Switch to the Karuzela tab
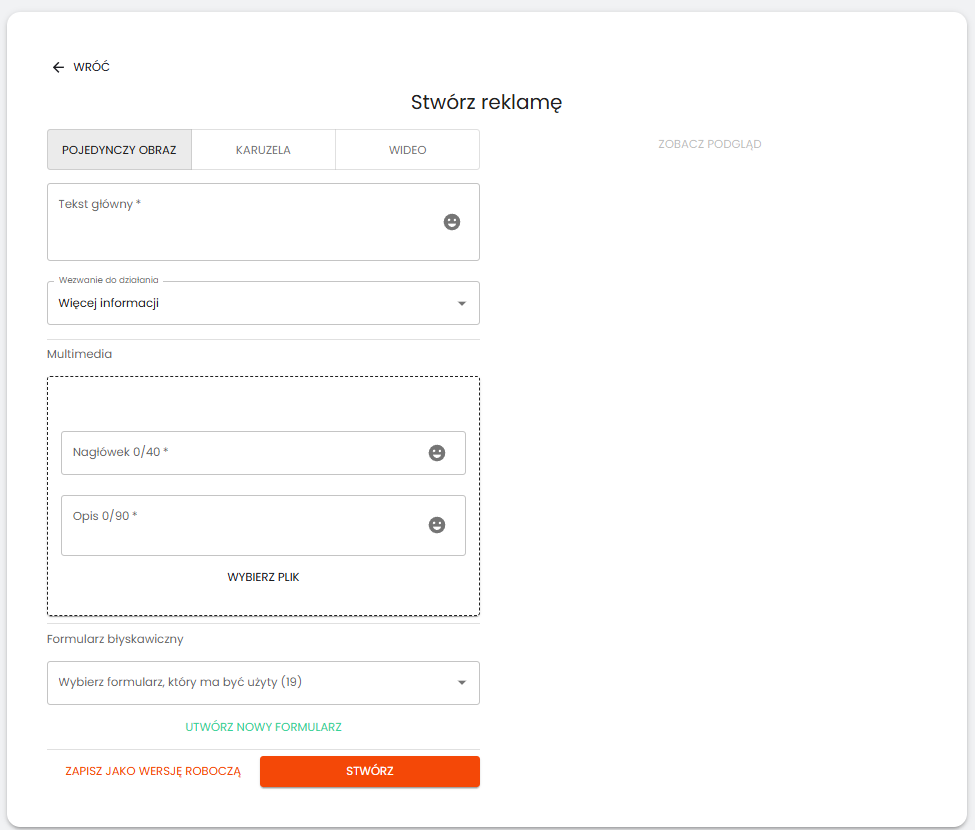 pos(263,150)
